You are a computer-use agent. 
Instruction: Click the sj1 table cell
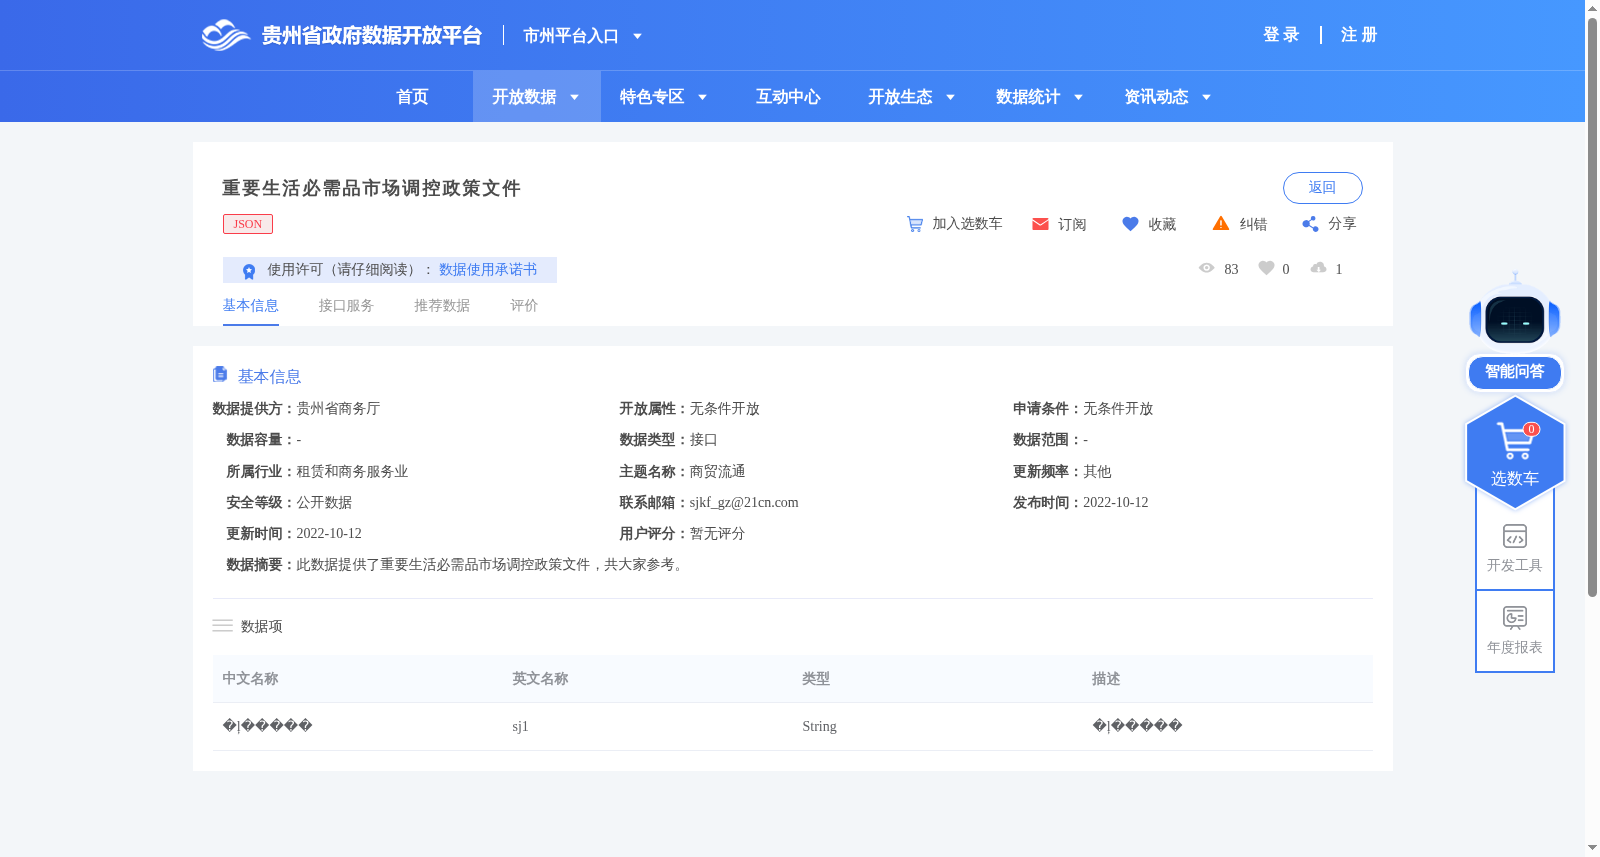[520, 727]
